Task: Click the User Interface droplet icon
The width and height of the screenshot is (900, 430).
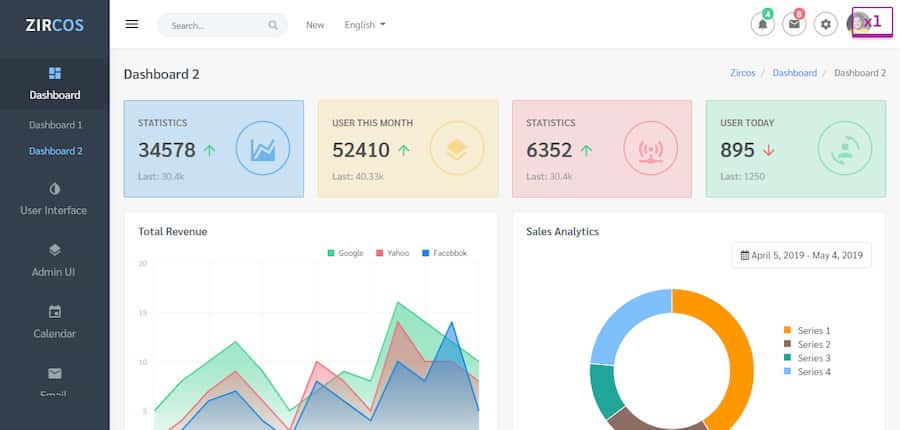Action: tap(55, 188)
